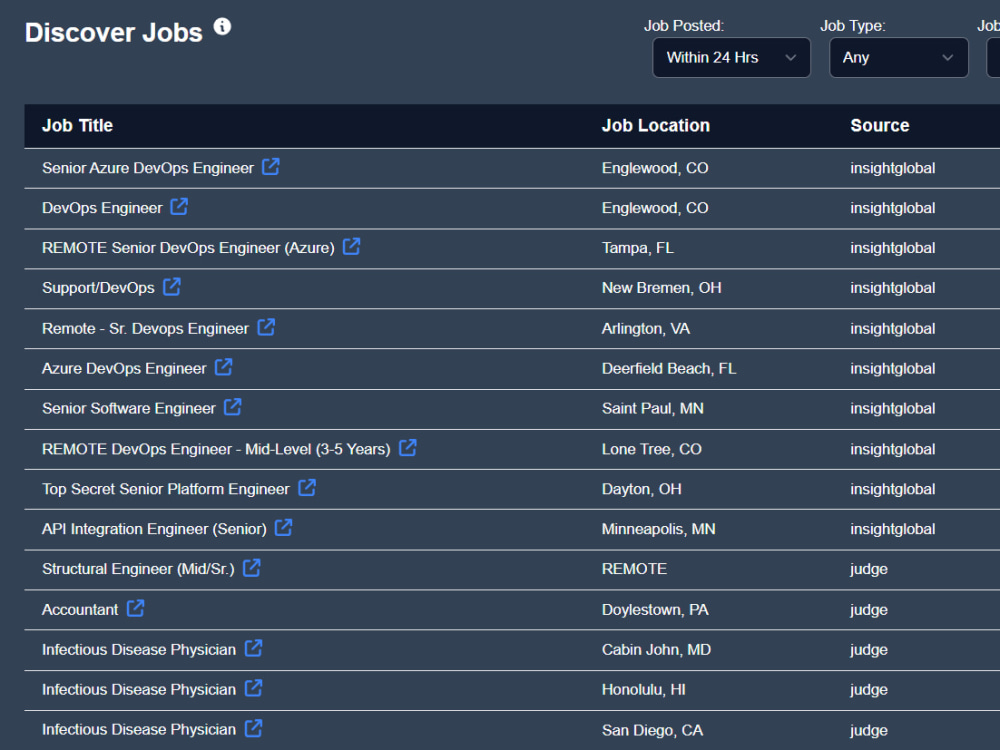Select the Honolulu, HI location cell

coord(643,690)
